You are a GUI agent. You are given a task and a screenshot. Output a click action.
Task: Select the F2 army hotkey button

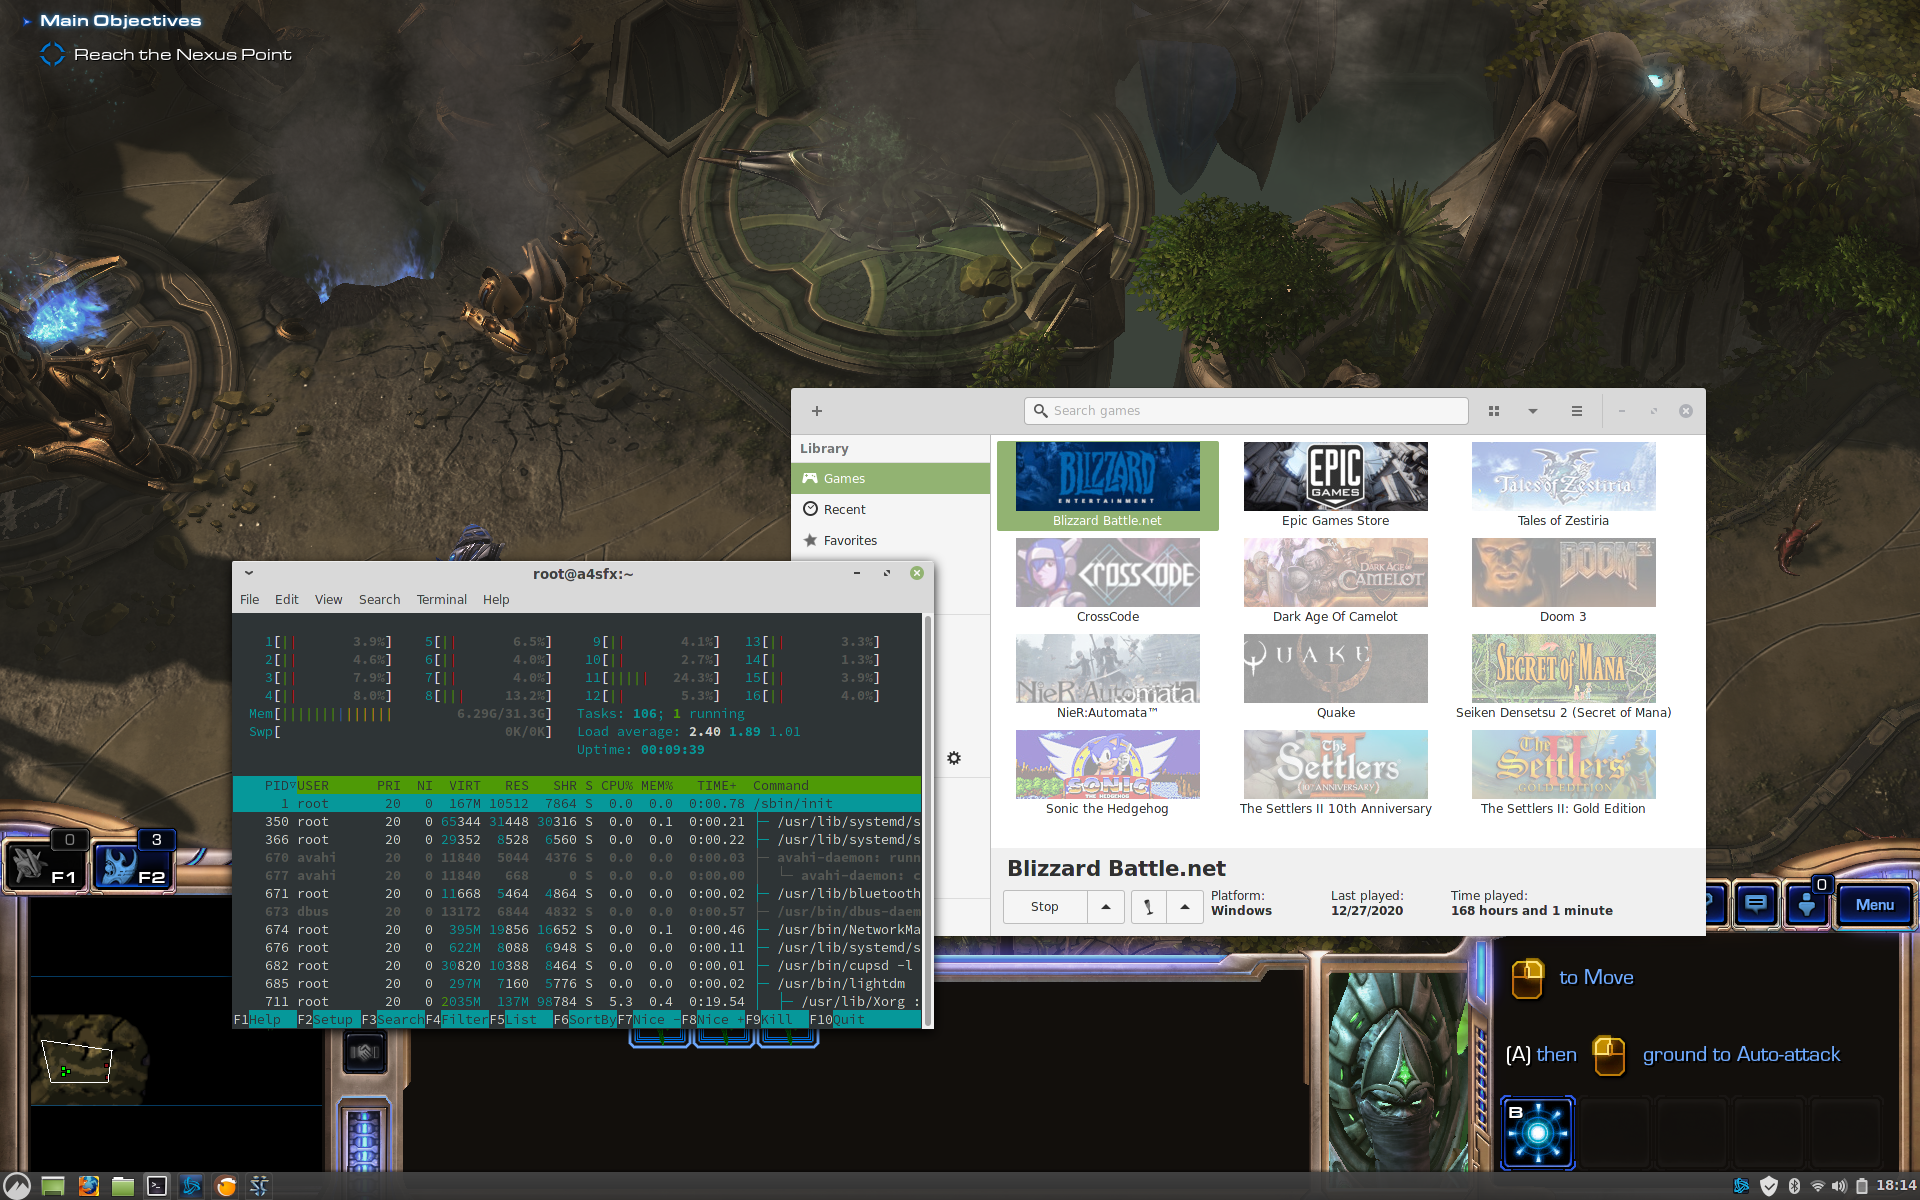click(134, 866)
